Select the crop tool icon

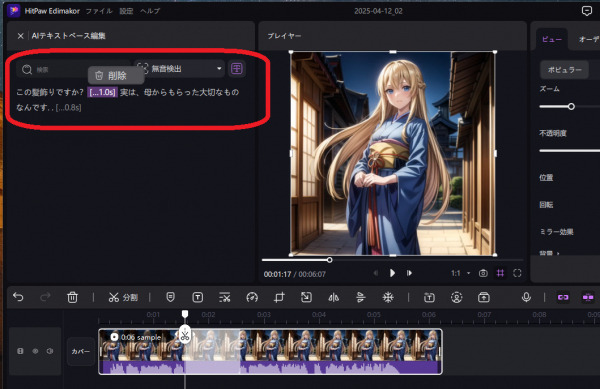pyautogui.click(x=279, y=297)
